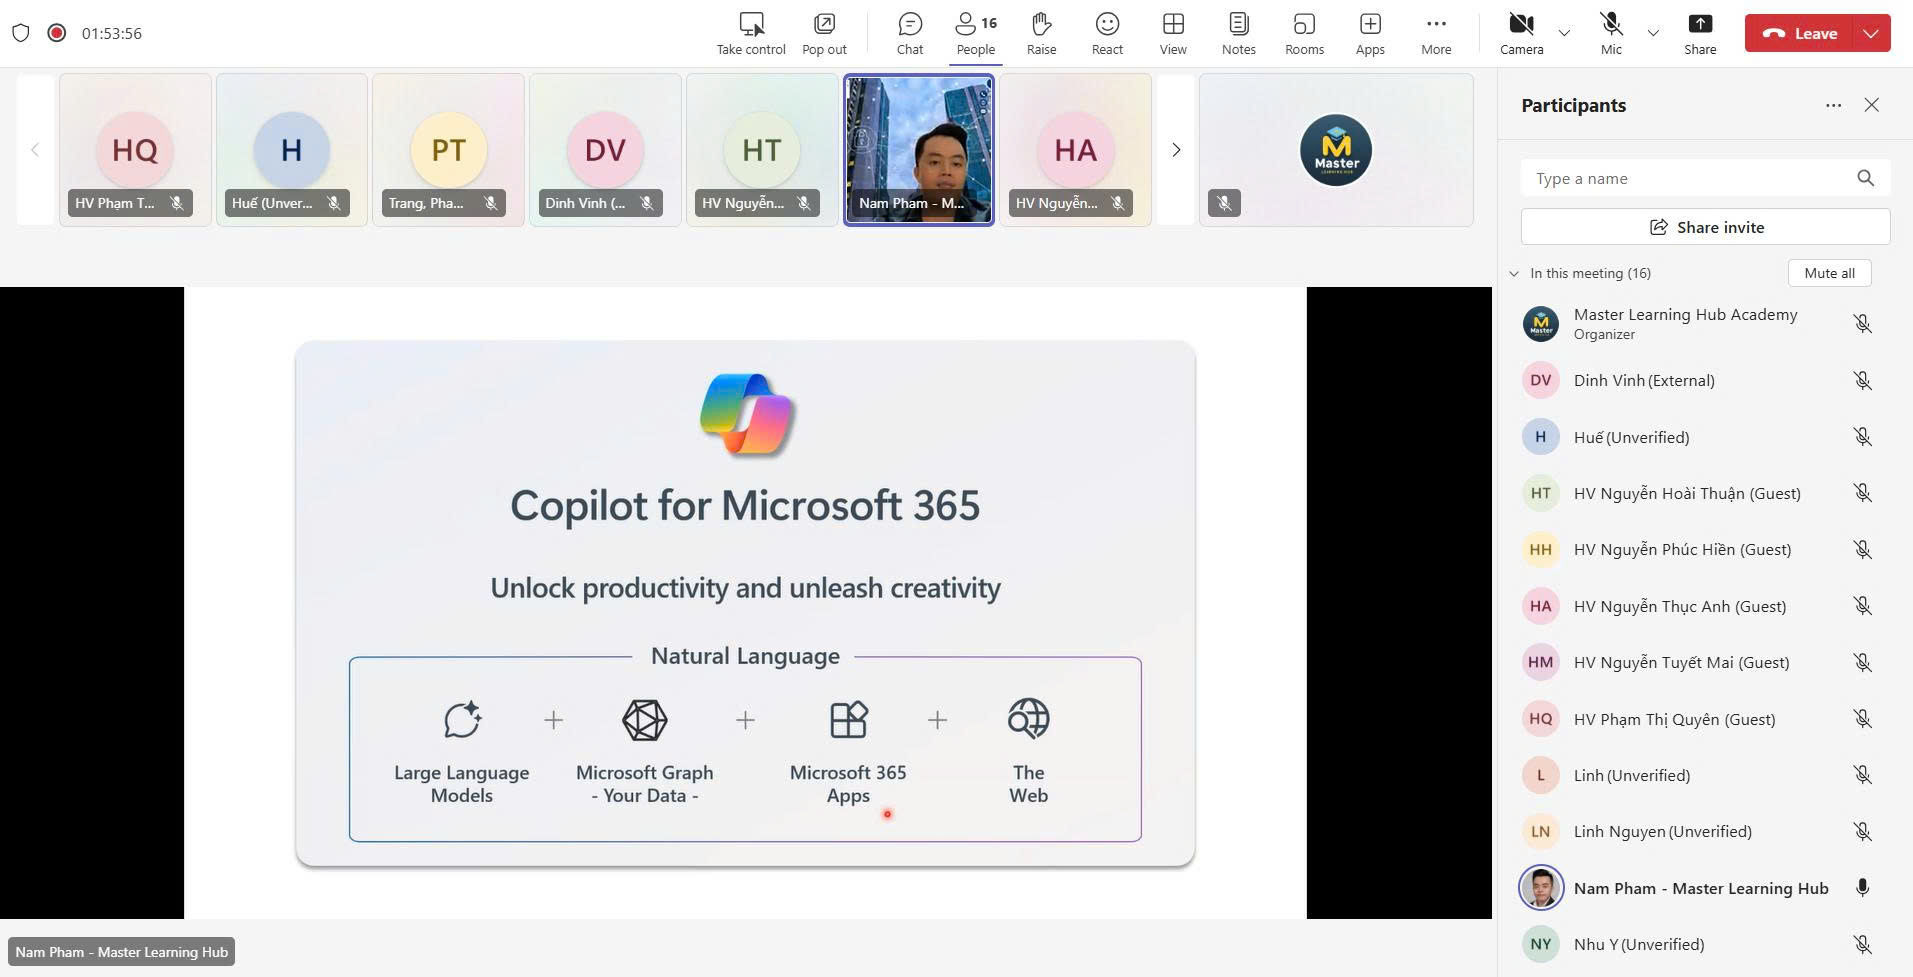This screenshot has height=977, width=1913.
Task: Switch to the People tab
Action: pos(975,33)
